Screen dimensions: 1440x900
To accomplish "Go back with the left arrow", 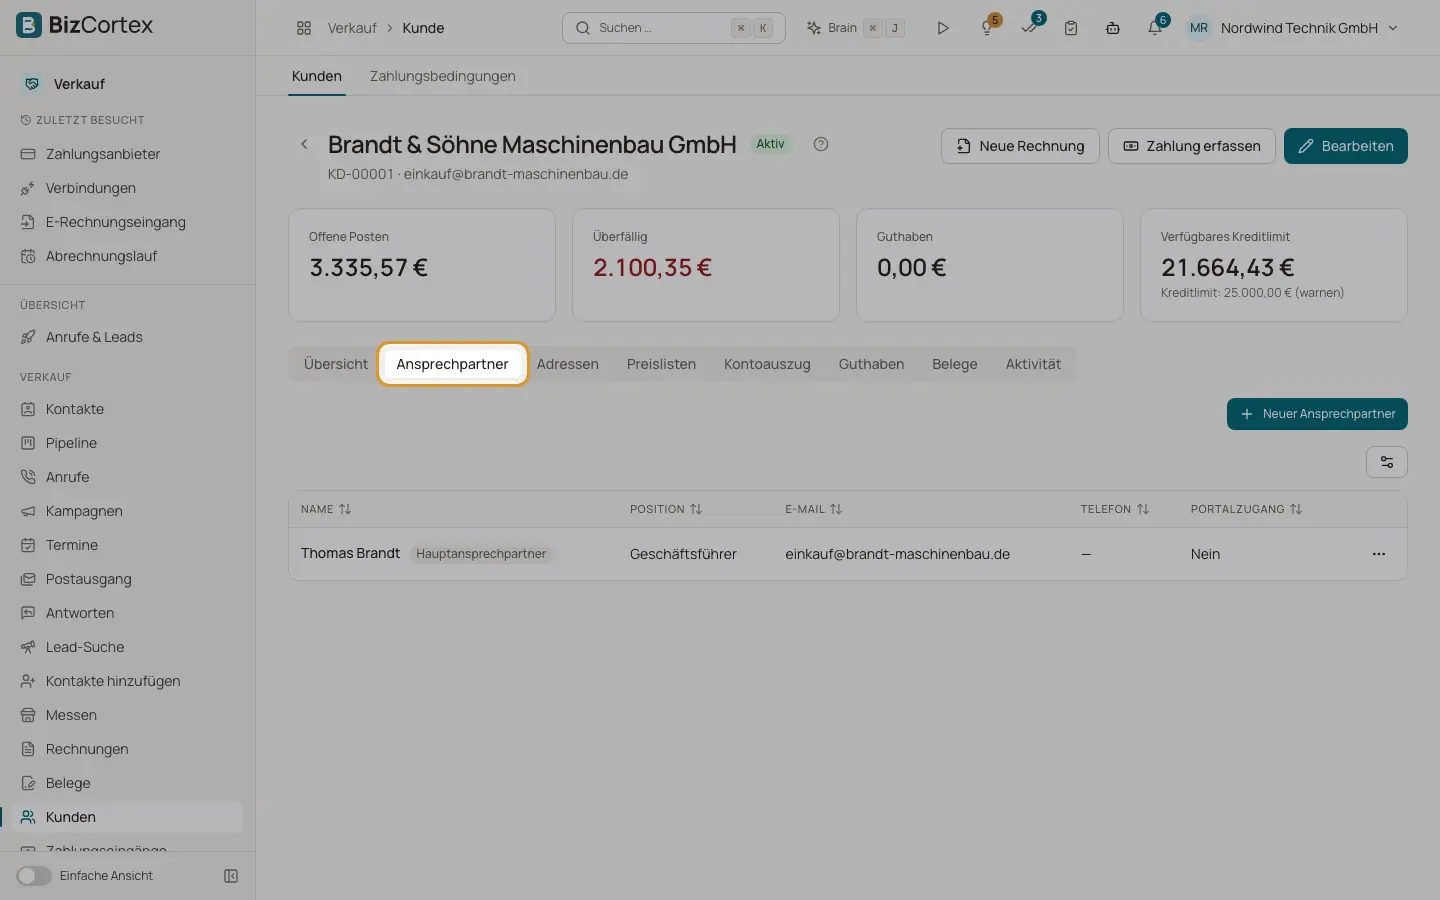I will [304, 144].
